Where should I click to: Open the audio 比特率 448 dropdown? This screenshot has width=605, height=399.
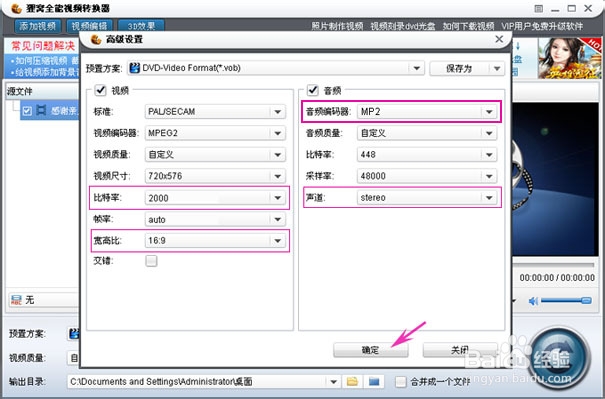[489, 155]
